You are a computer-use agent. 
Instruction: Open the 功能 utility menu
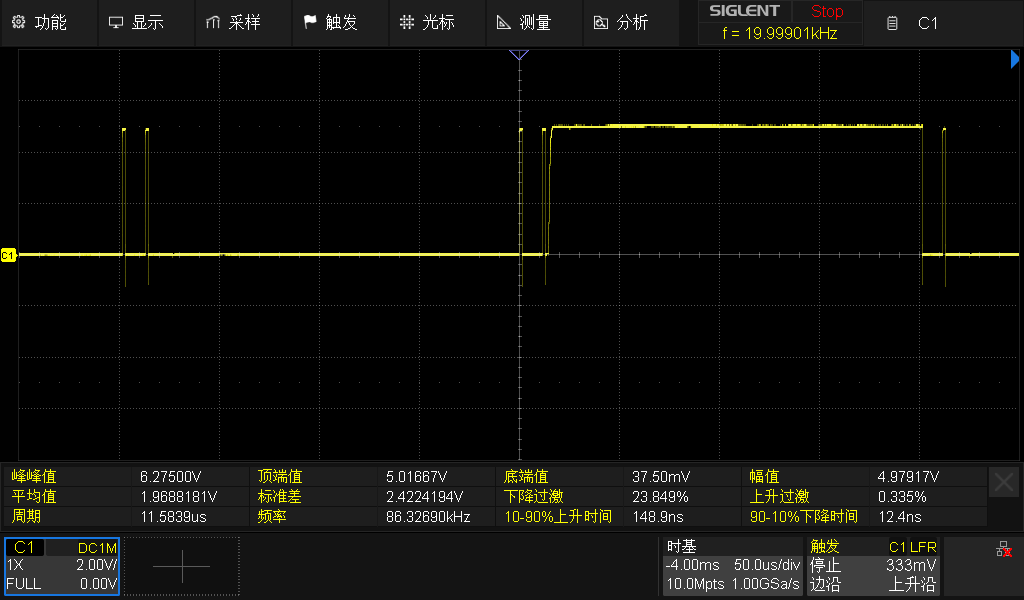click(x=48, y=23)
